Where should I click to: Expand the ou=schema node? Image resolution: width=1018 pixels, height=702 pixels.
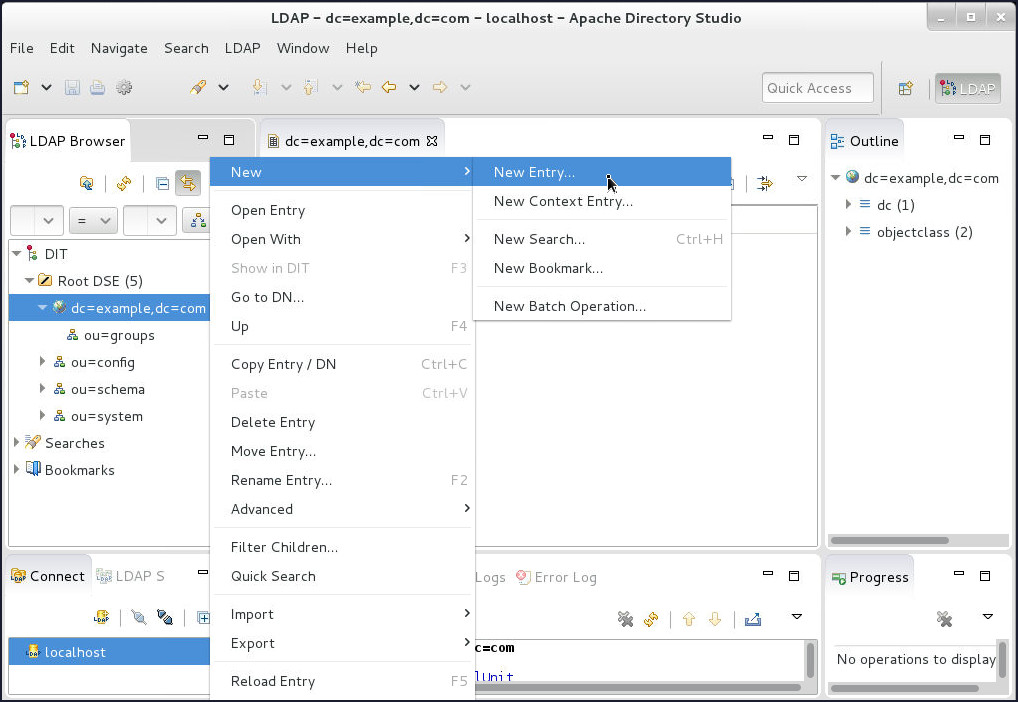[42, 388]
